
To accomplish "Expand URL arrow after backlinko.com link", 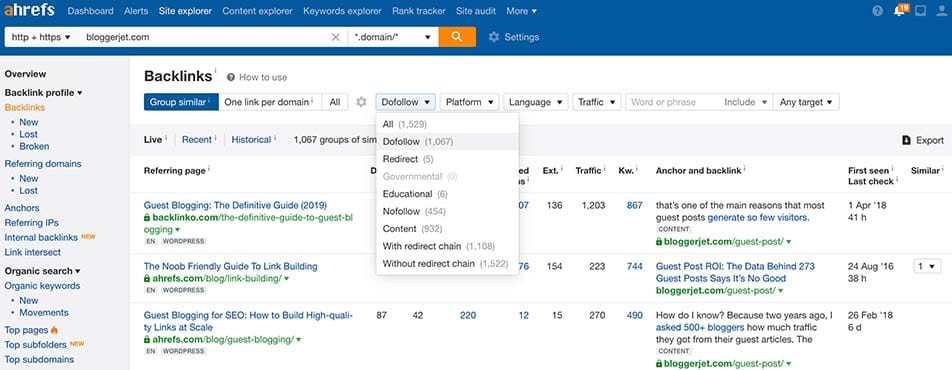I will tap(177, 230).
